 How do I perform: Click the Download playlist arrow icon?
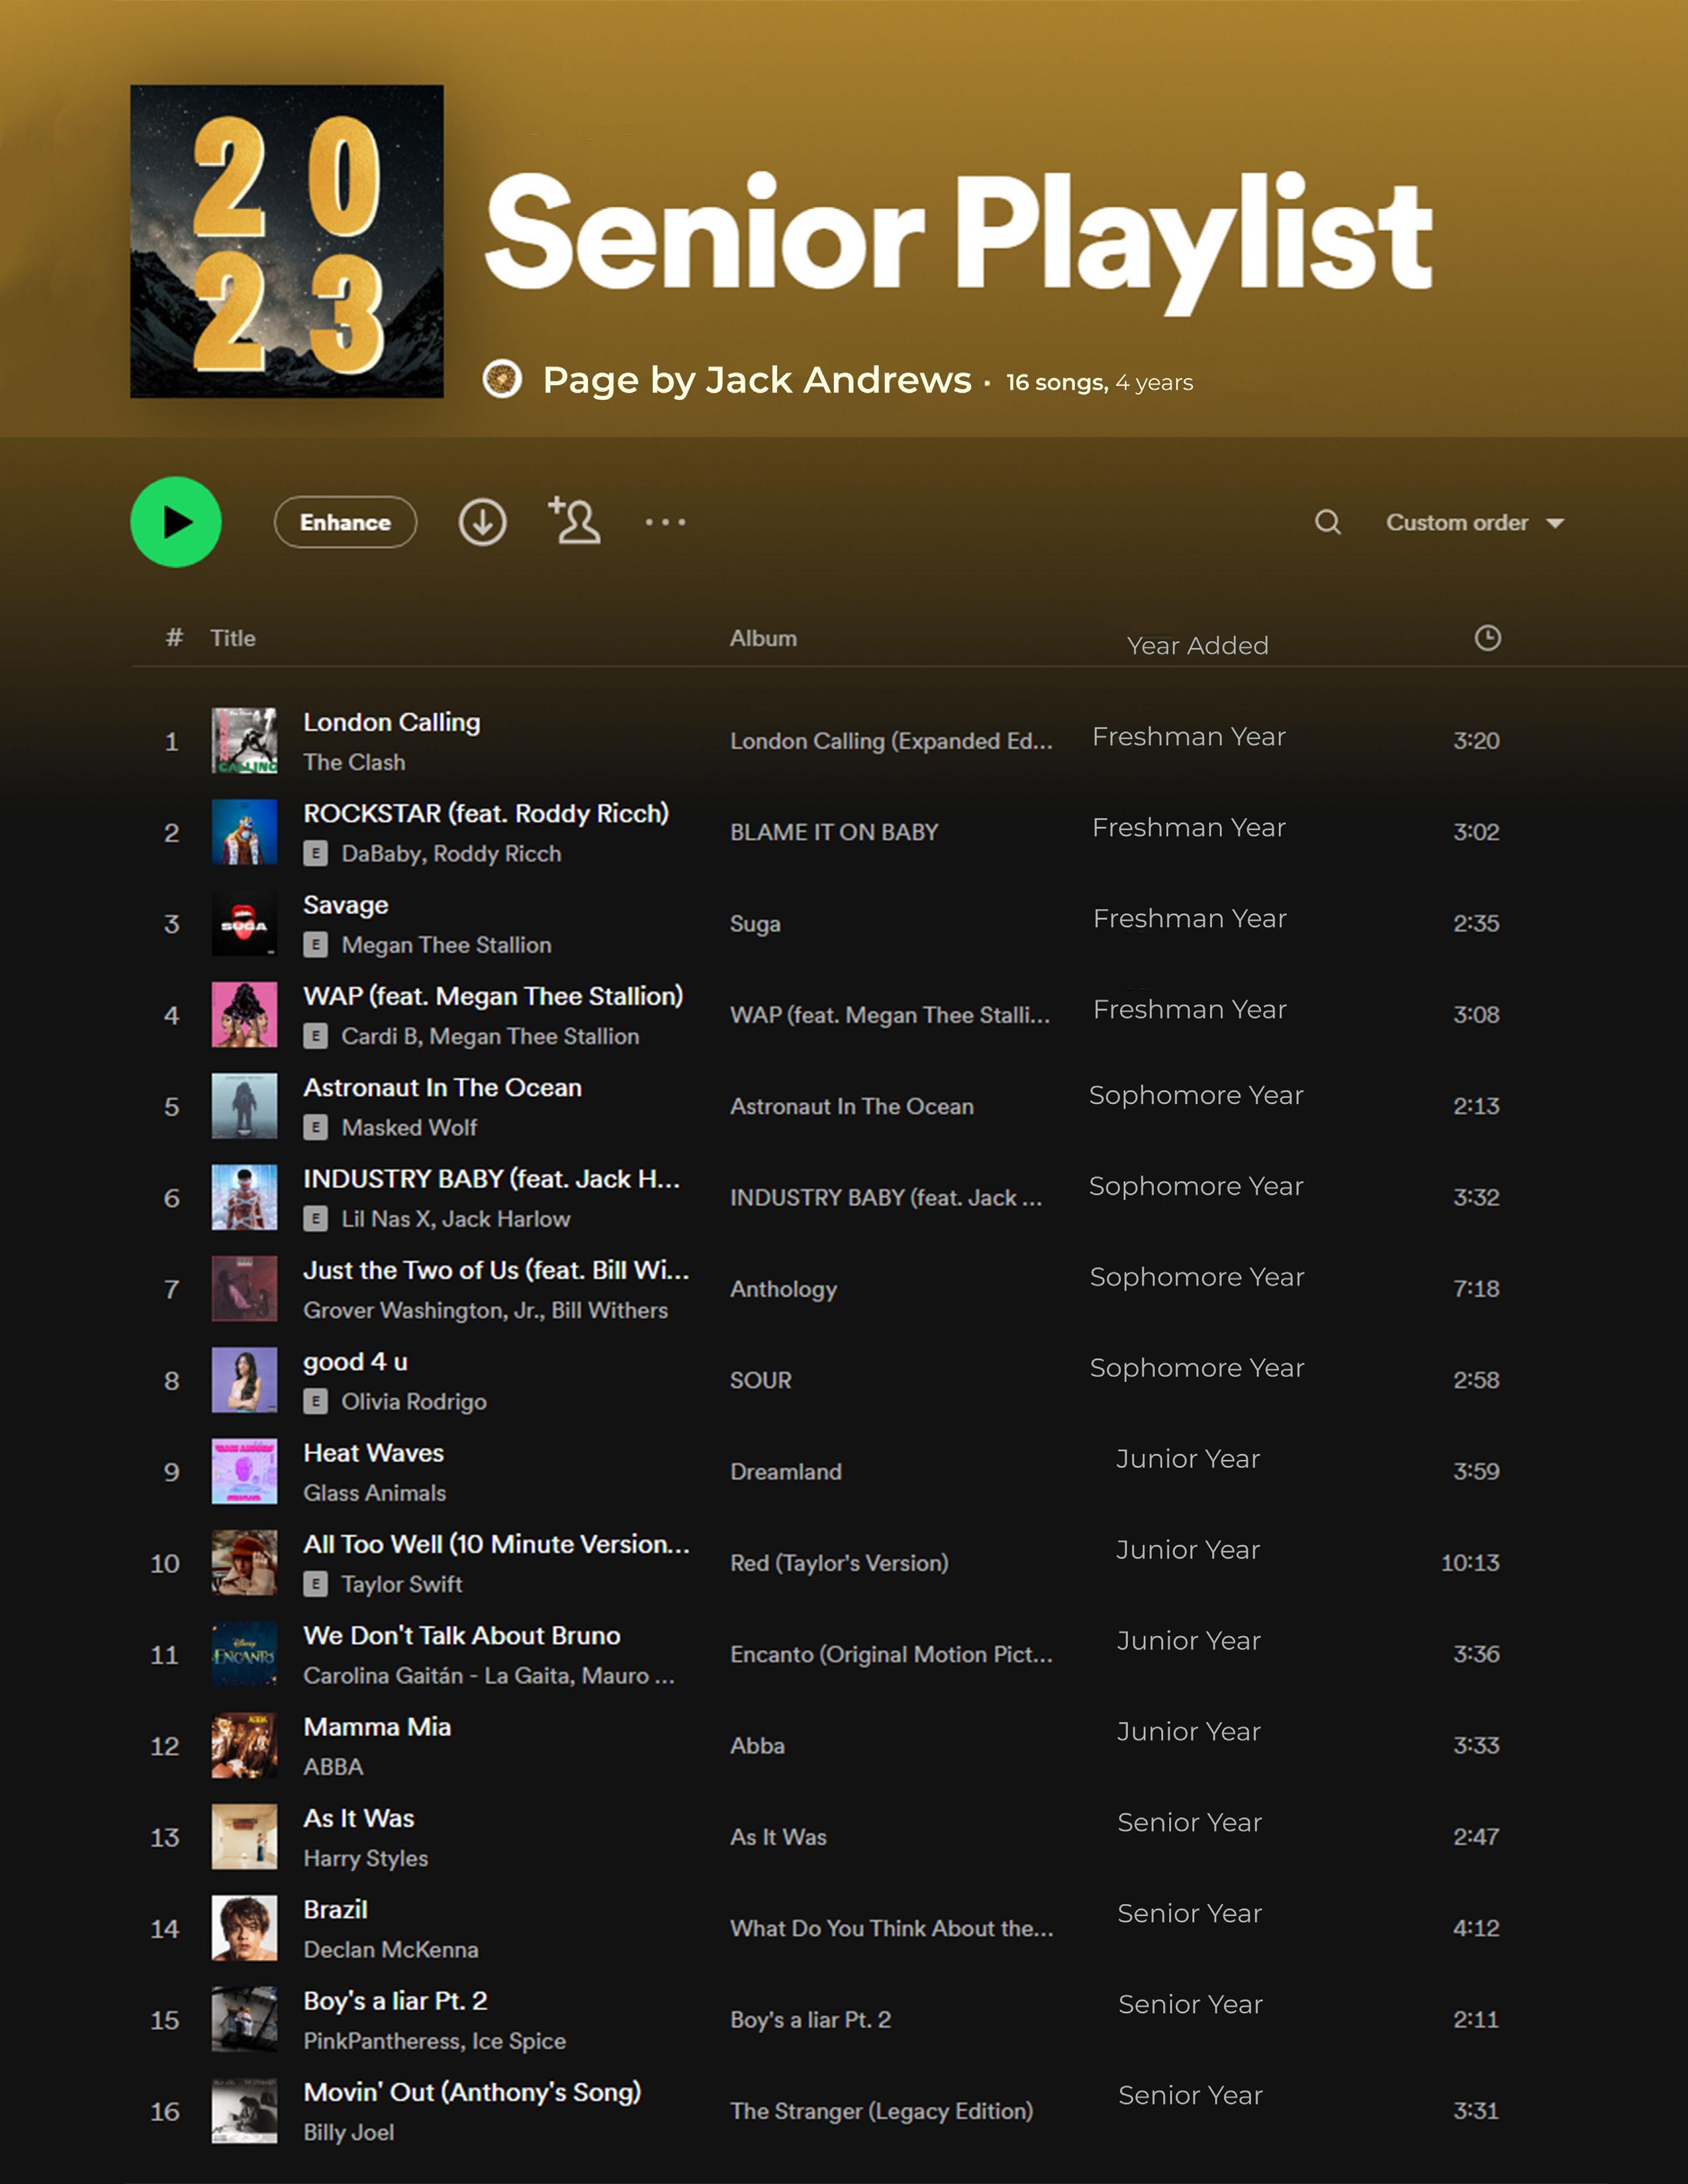pyautogui.click(x=482, y=522)
